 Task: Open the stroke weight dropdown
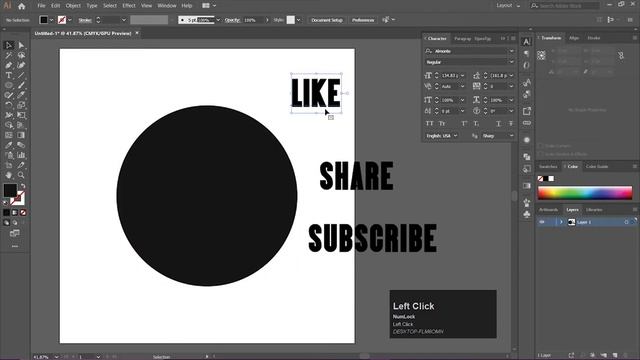123,20
